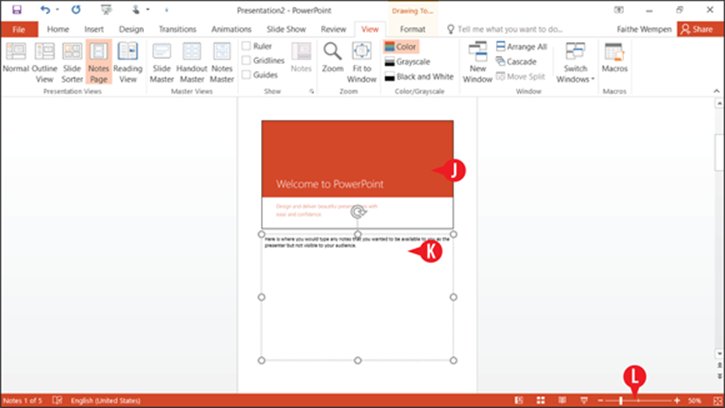Click the vertical scrollbar down arrow
This screenshot has width=725, height=408.
(x=719, y=354)
